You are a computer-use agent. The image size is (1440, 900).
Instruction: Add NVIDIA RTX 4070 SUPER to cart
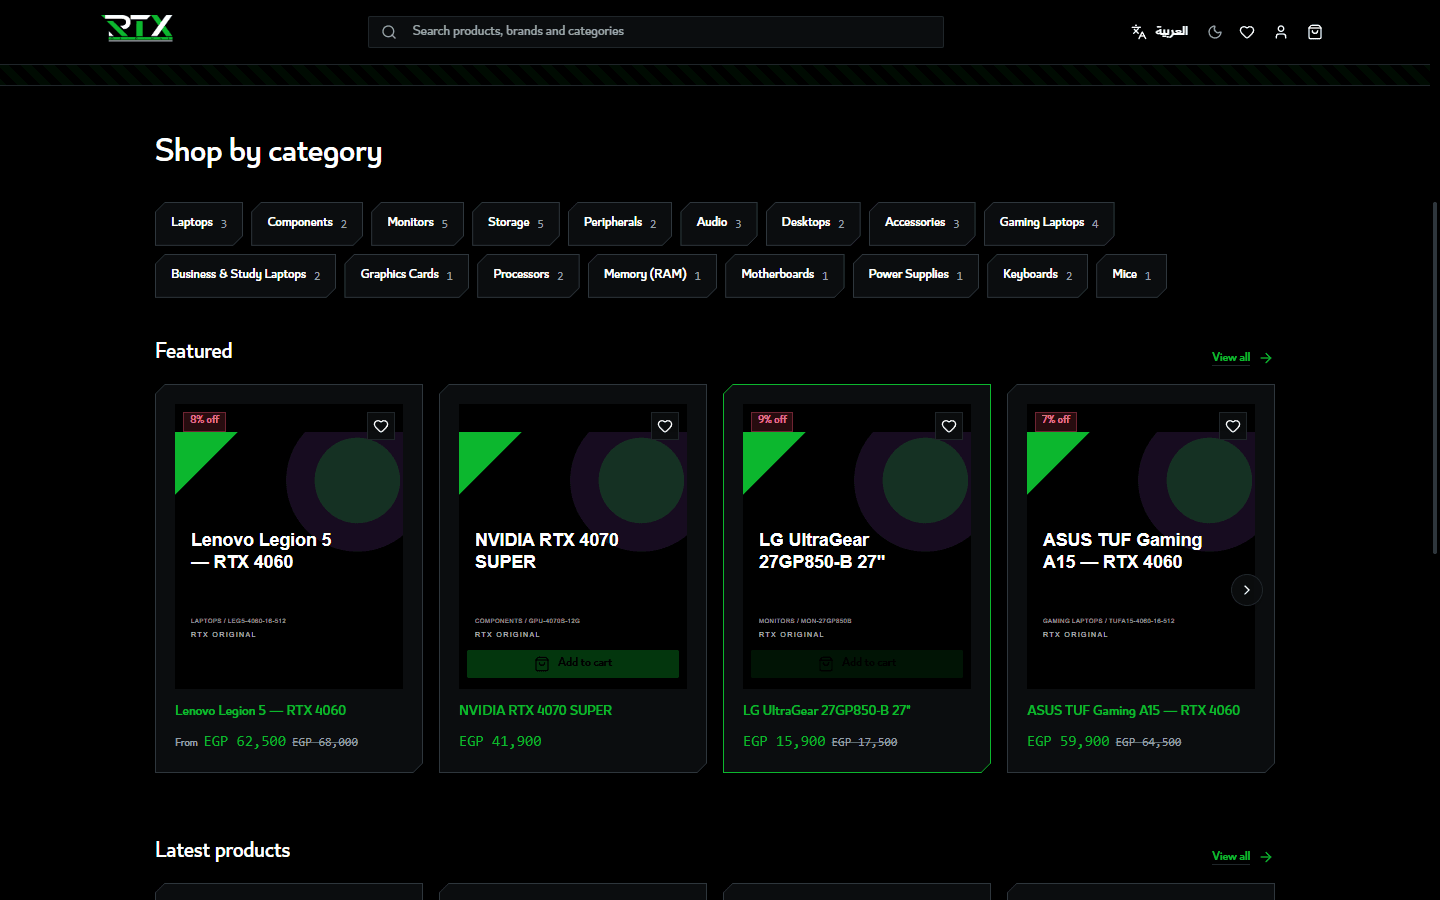[573, 663]
